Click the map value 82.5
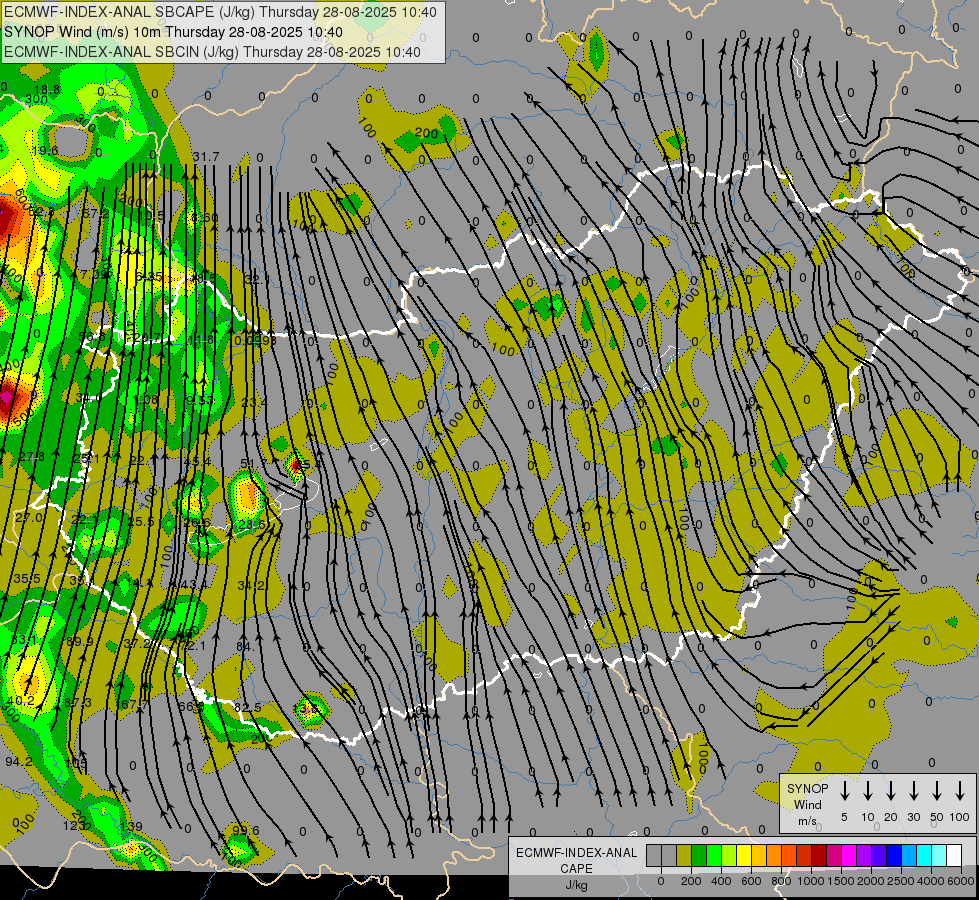Screen dimensions: 979x900 pos(248,706)
